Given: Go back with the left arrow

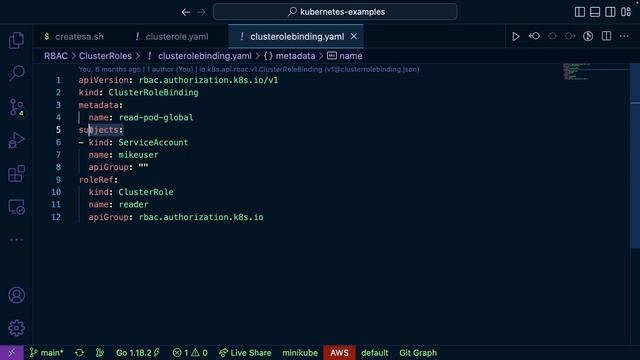Looking at the screenshot, I should (x=186, y=12).
